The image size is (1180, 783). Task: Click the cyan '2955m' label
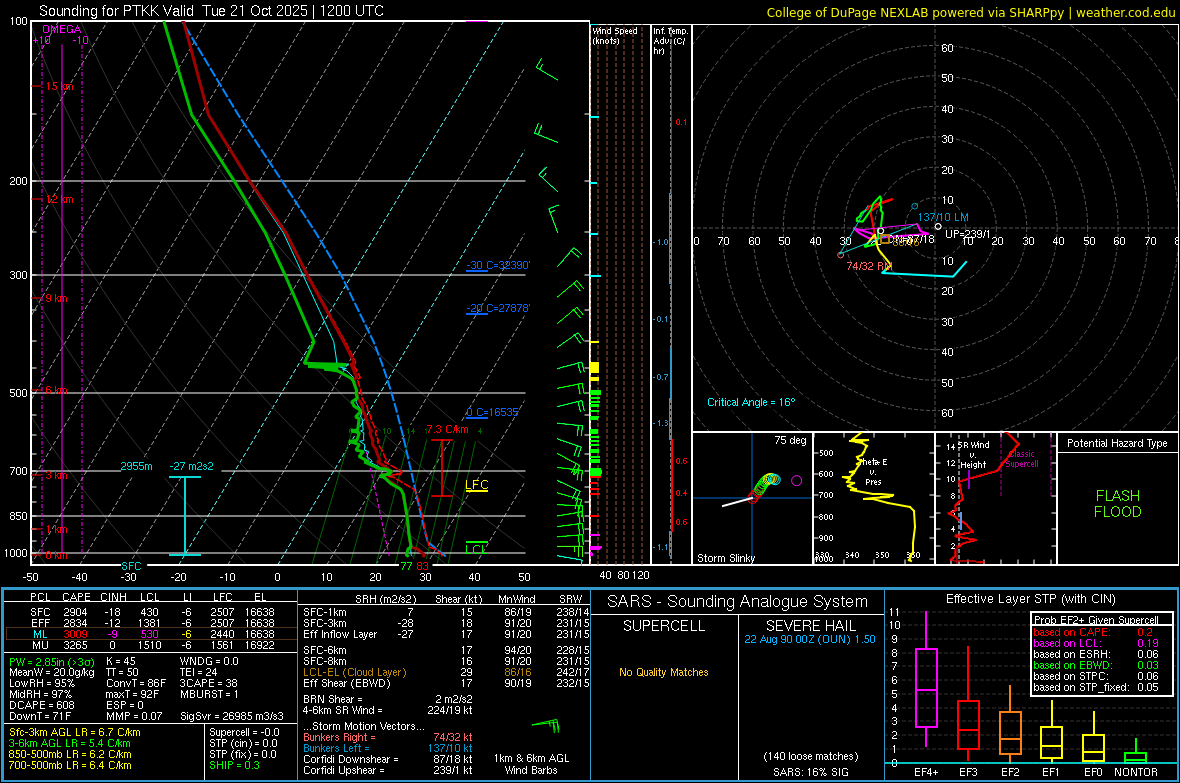136,466
